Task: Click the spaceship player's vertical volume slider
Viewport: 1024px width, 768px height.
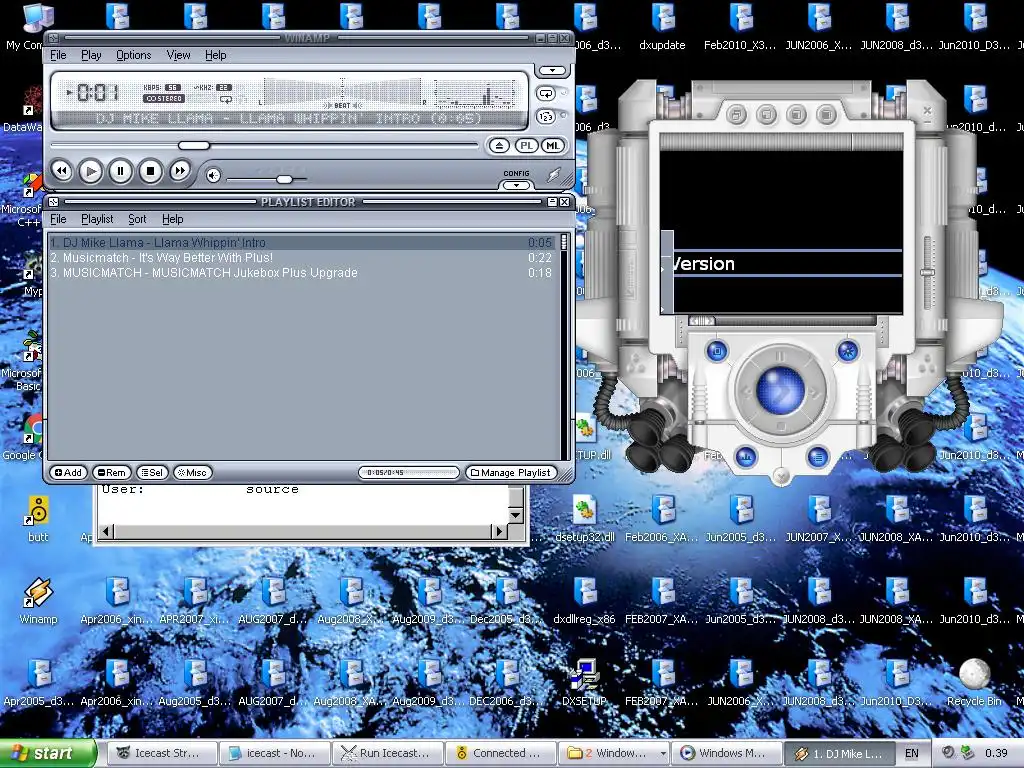Action: (927, 272)
